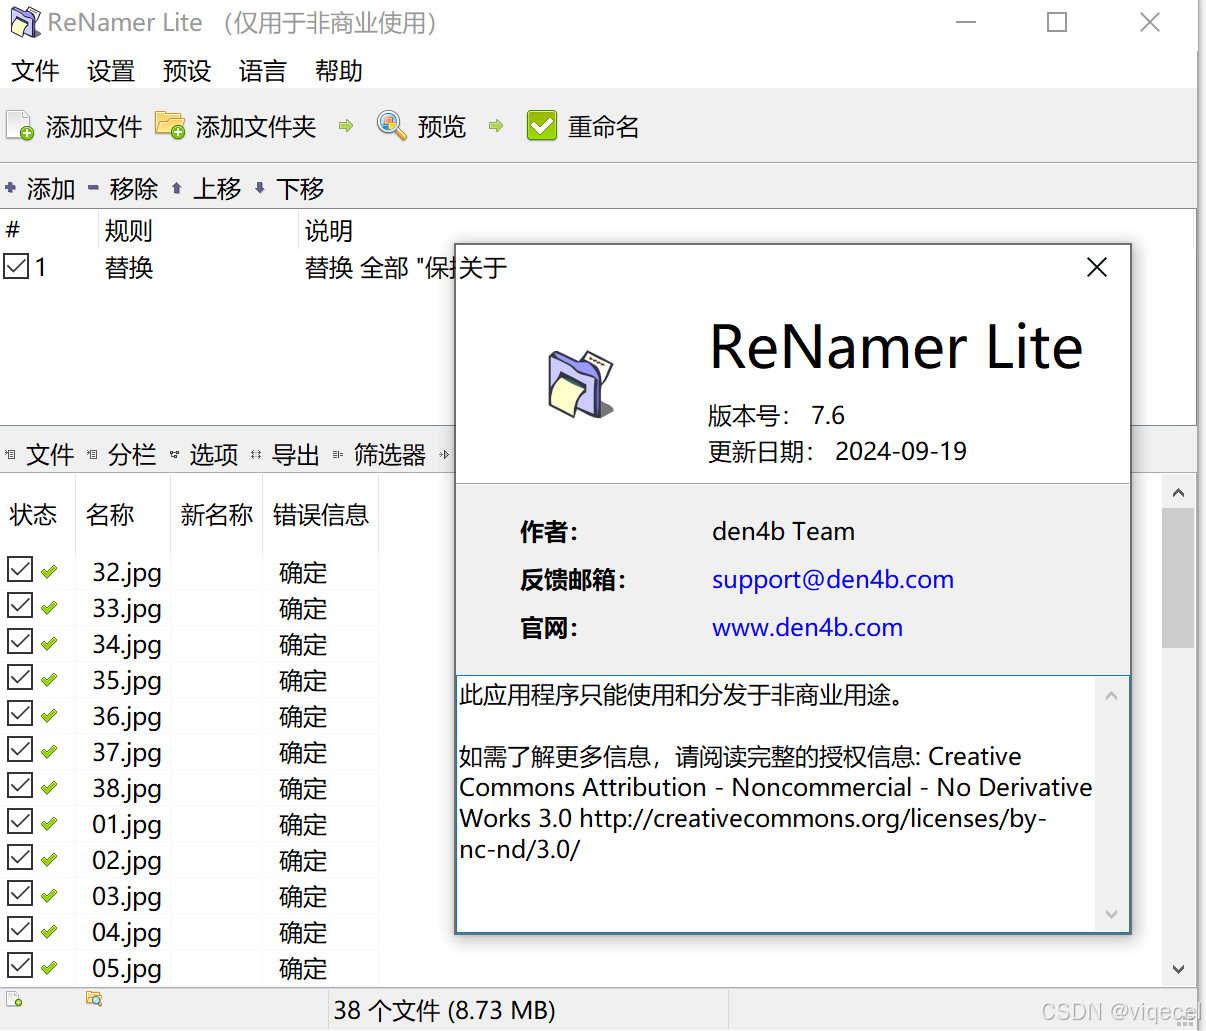Open the 语言 menu
This screenshot has height=1031, width=1206.
263,71
